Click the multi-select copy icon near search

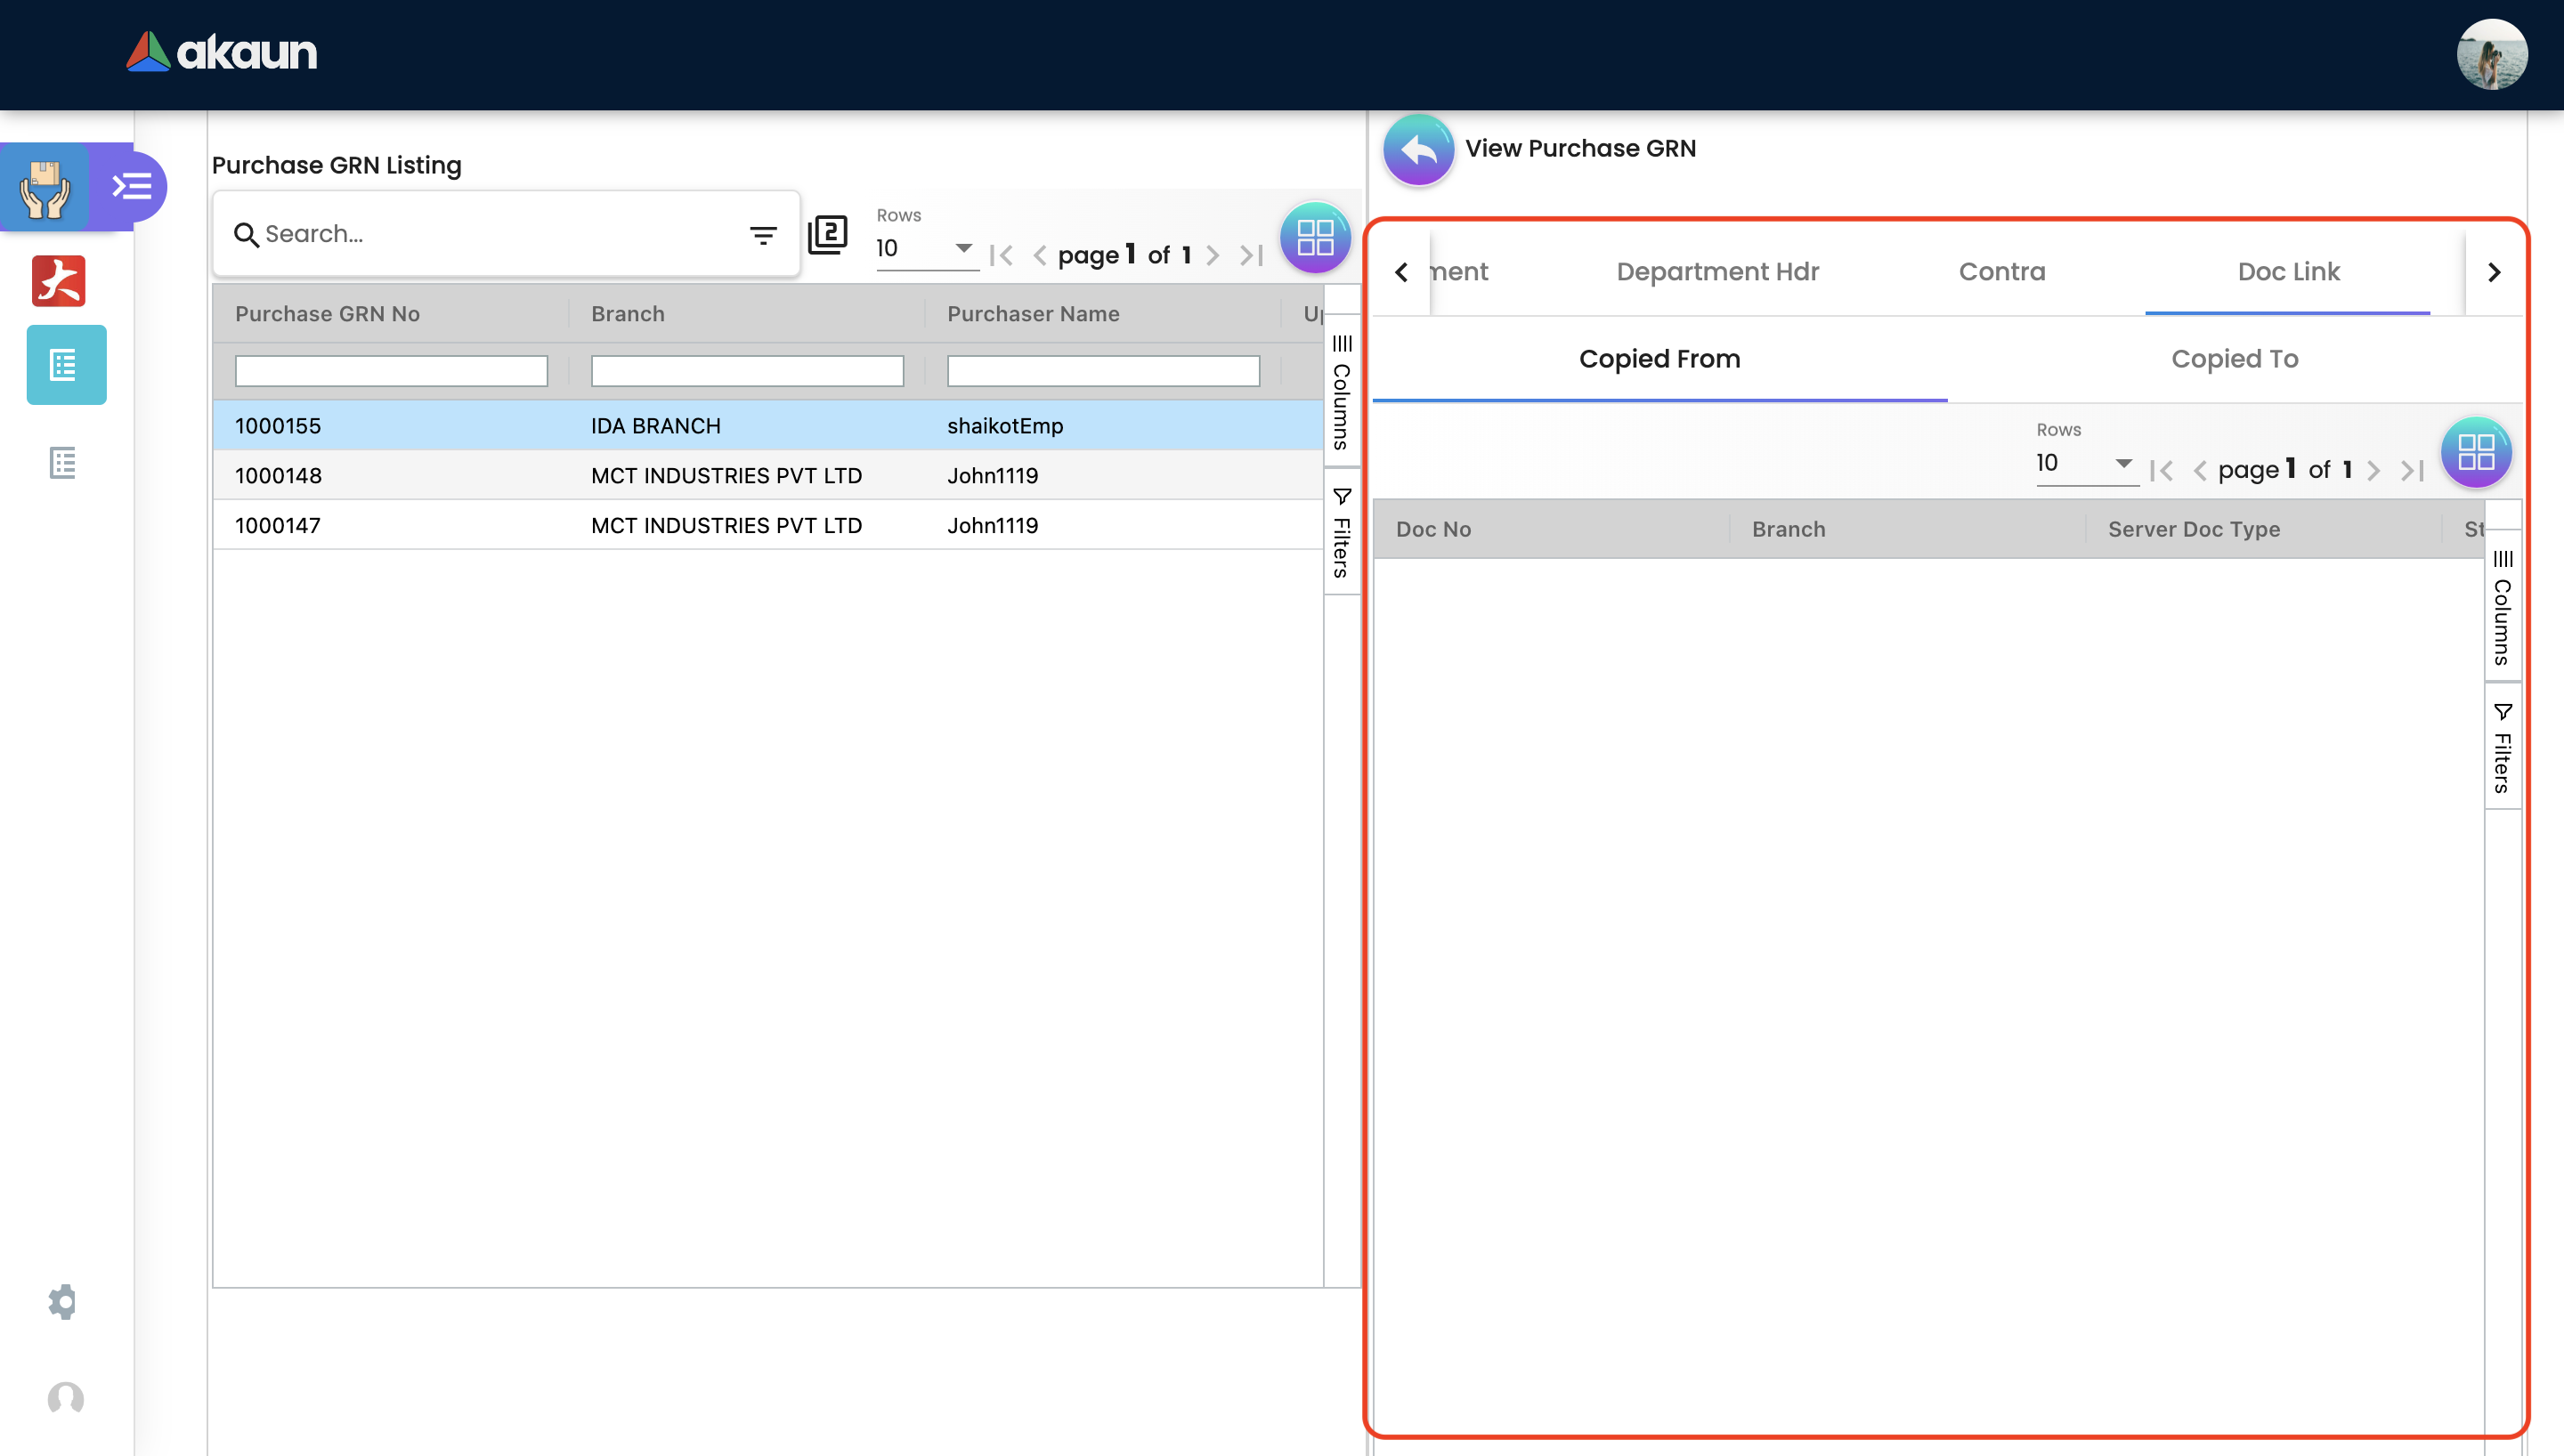tap(828, 235)
